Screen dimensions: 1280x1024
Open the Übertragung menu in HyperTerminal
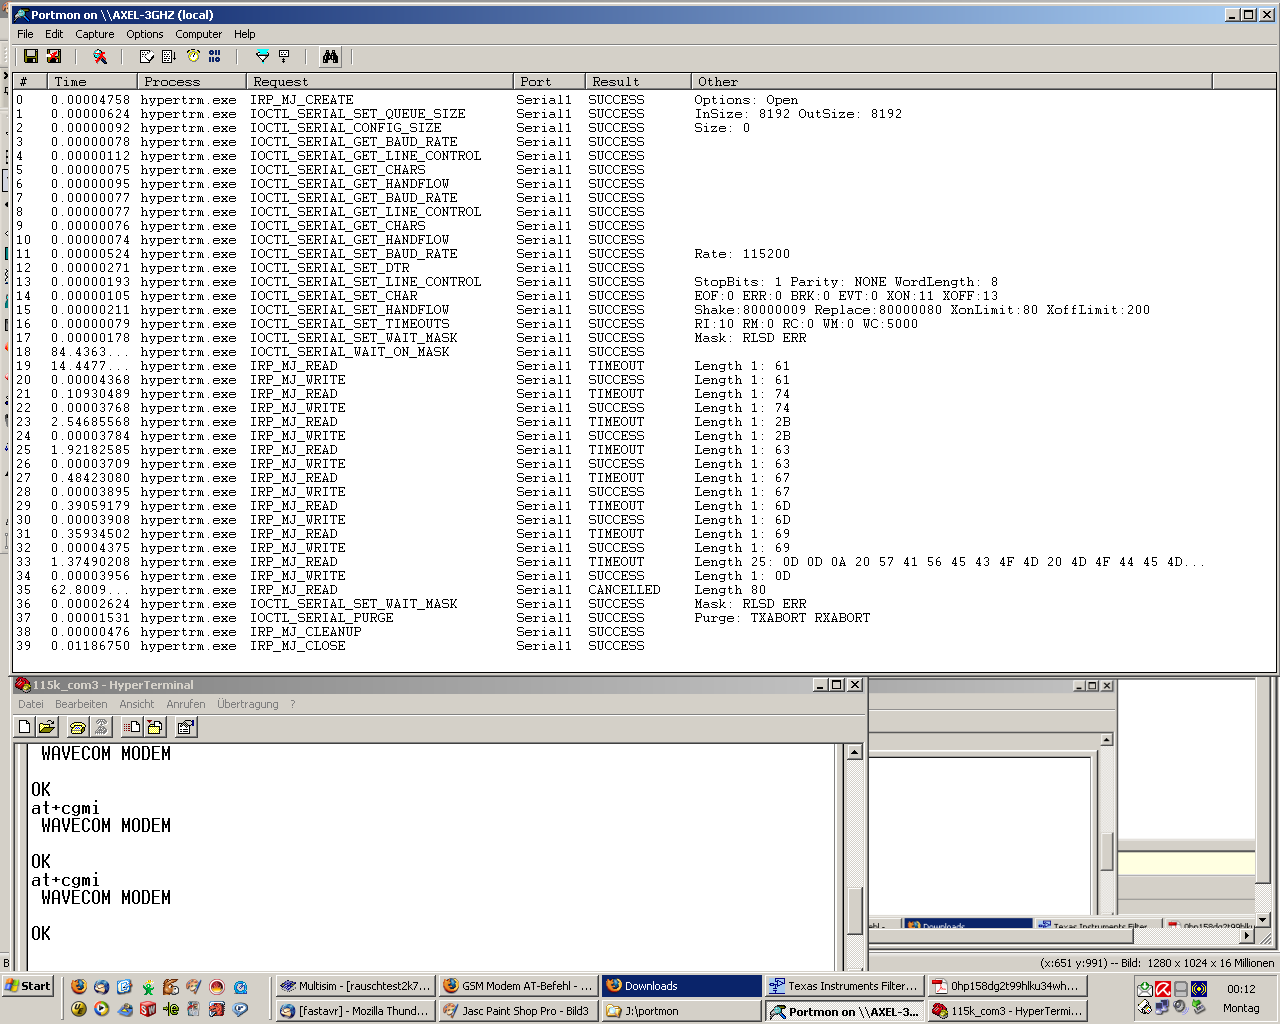point(248,704)
